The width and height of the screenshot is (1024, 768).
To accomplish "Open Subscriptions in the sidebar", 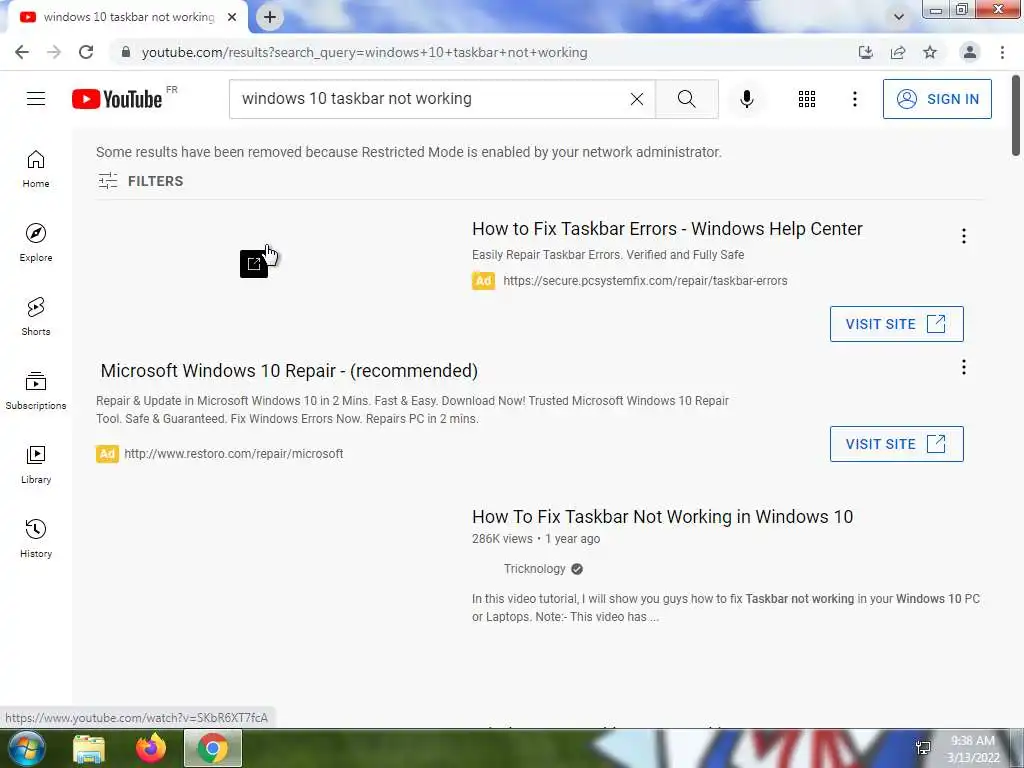I will click(36, 390).
